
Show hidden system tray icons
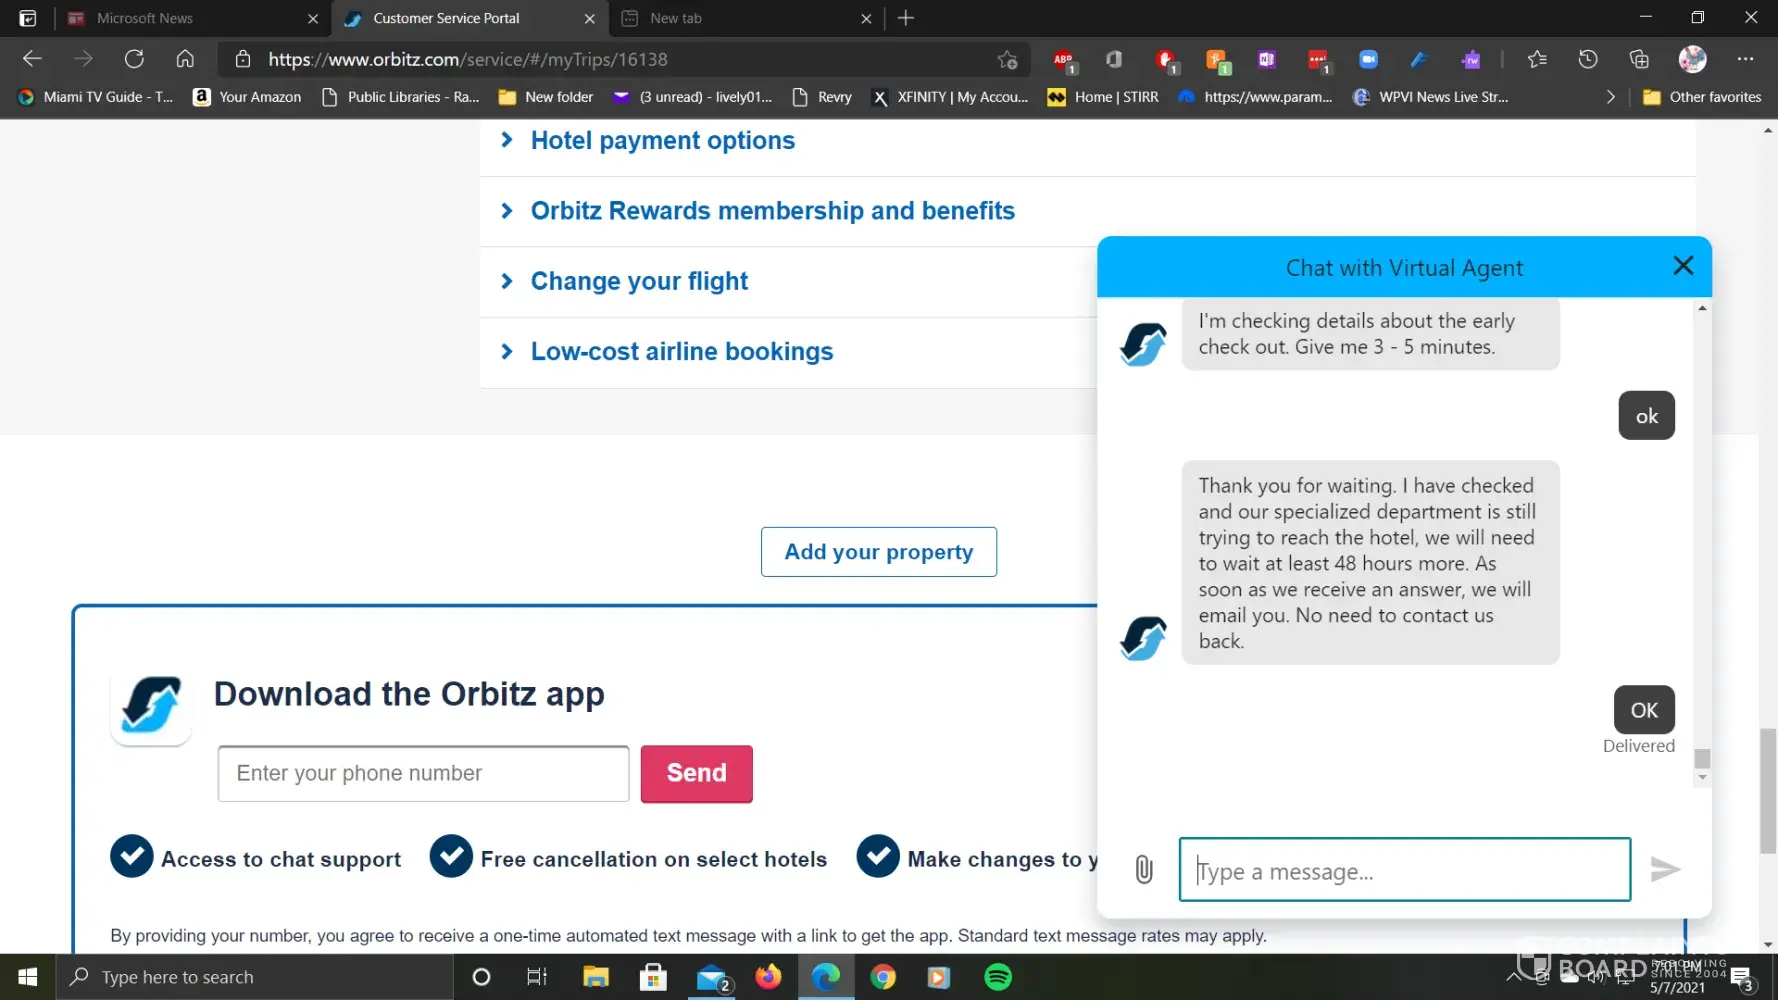1514,977
